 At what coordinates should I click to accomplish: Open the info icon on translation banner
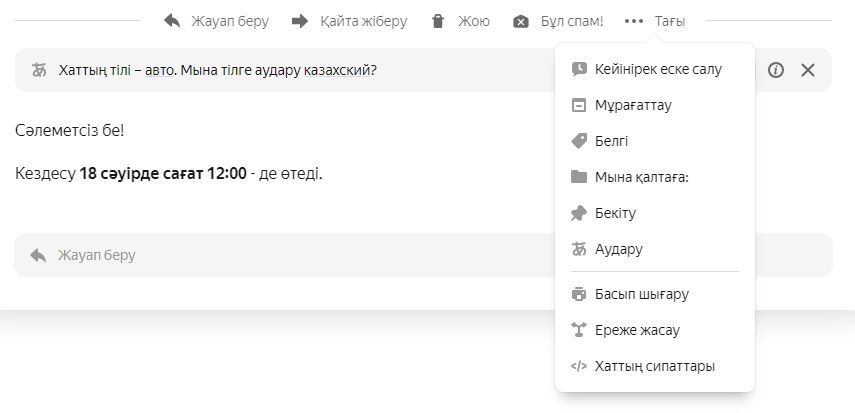776,70
